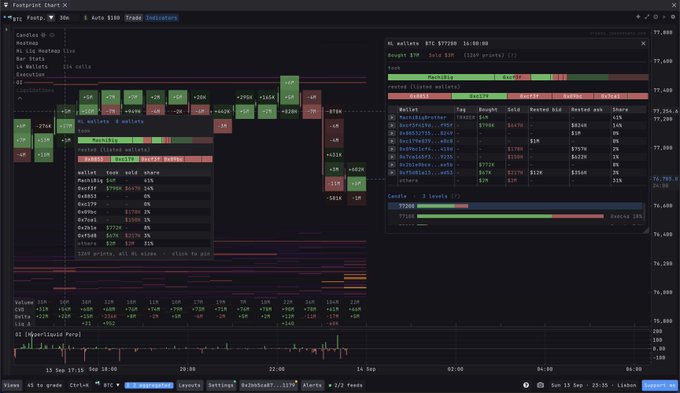The image size is (680, 393).
Task: Toggle the Bar Stats indicator
Action: 30,59
